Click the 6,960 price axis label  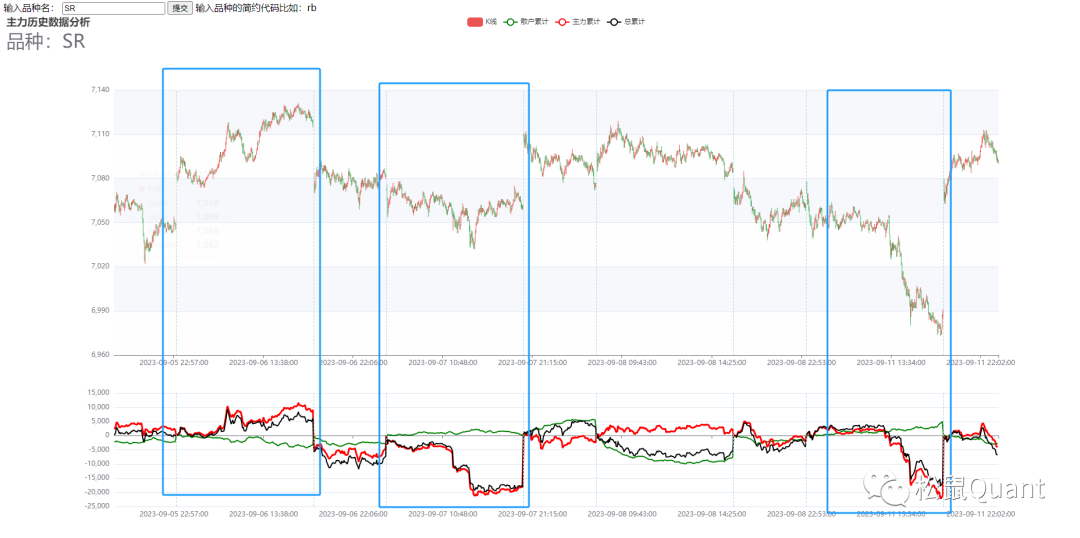click(x=99, y=355)
